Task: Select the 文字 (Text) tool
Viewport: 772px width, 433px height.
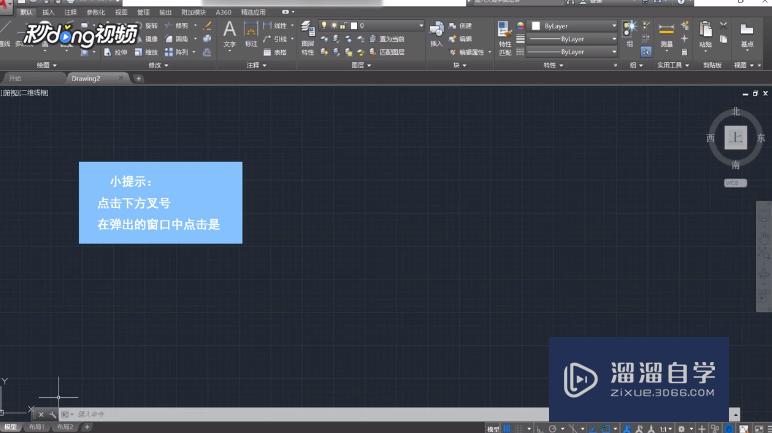Action: tap(229, 33)
